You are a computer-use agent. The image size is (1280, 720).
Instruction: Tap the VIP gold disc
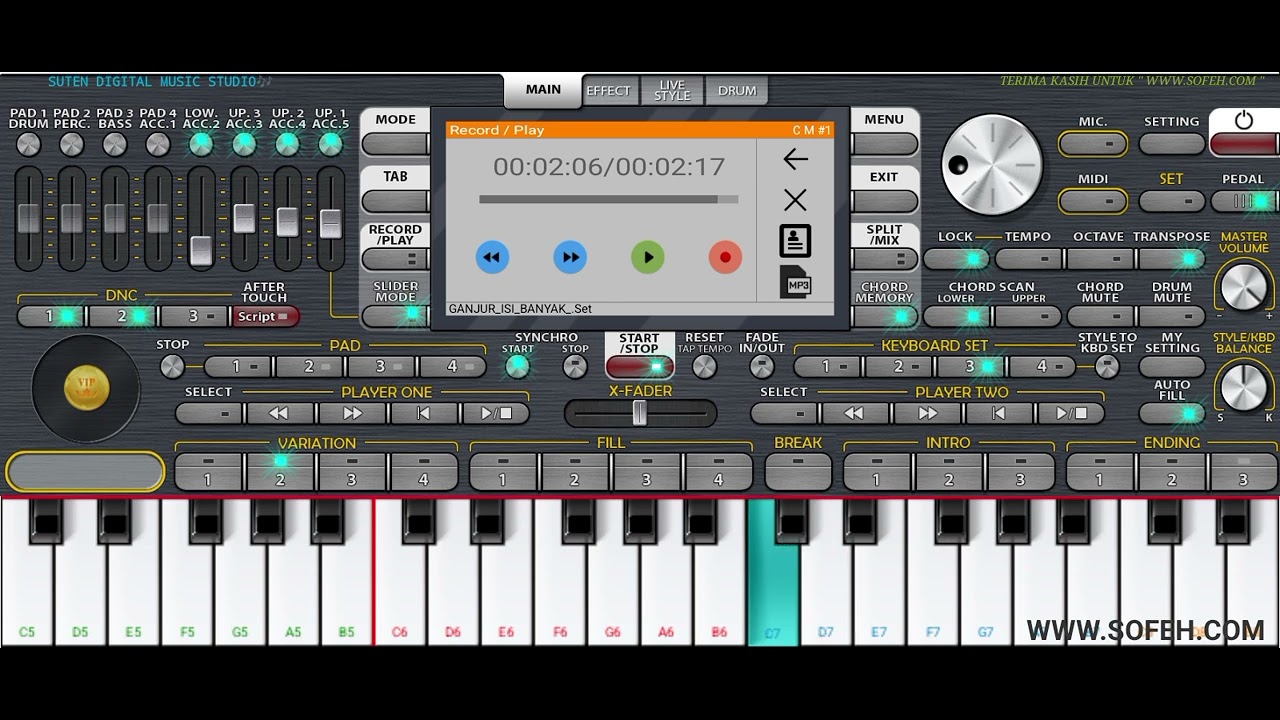[87, 388]
